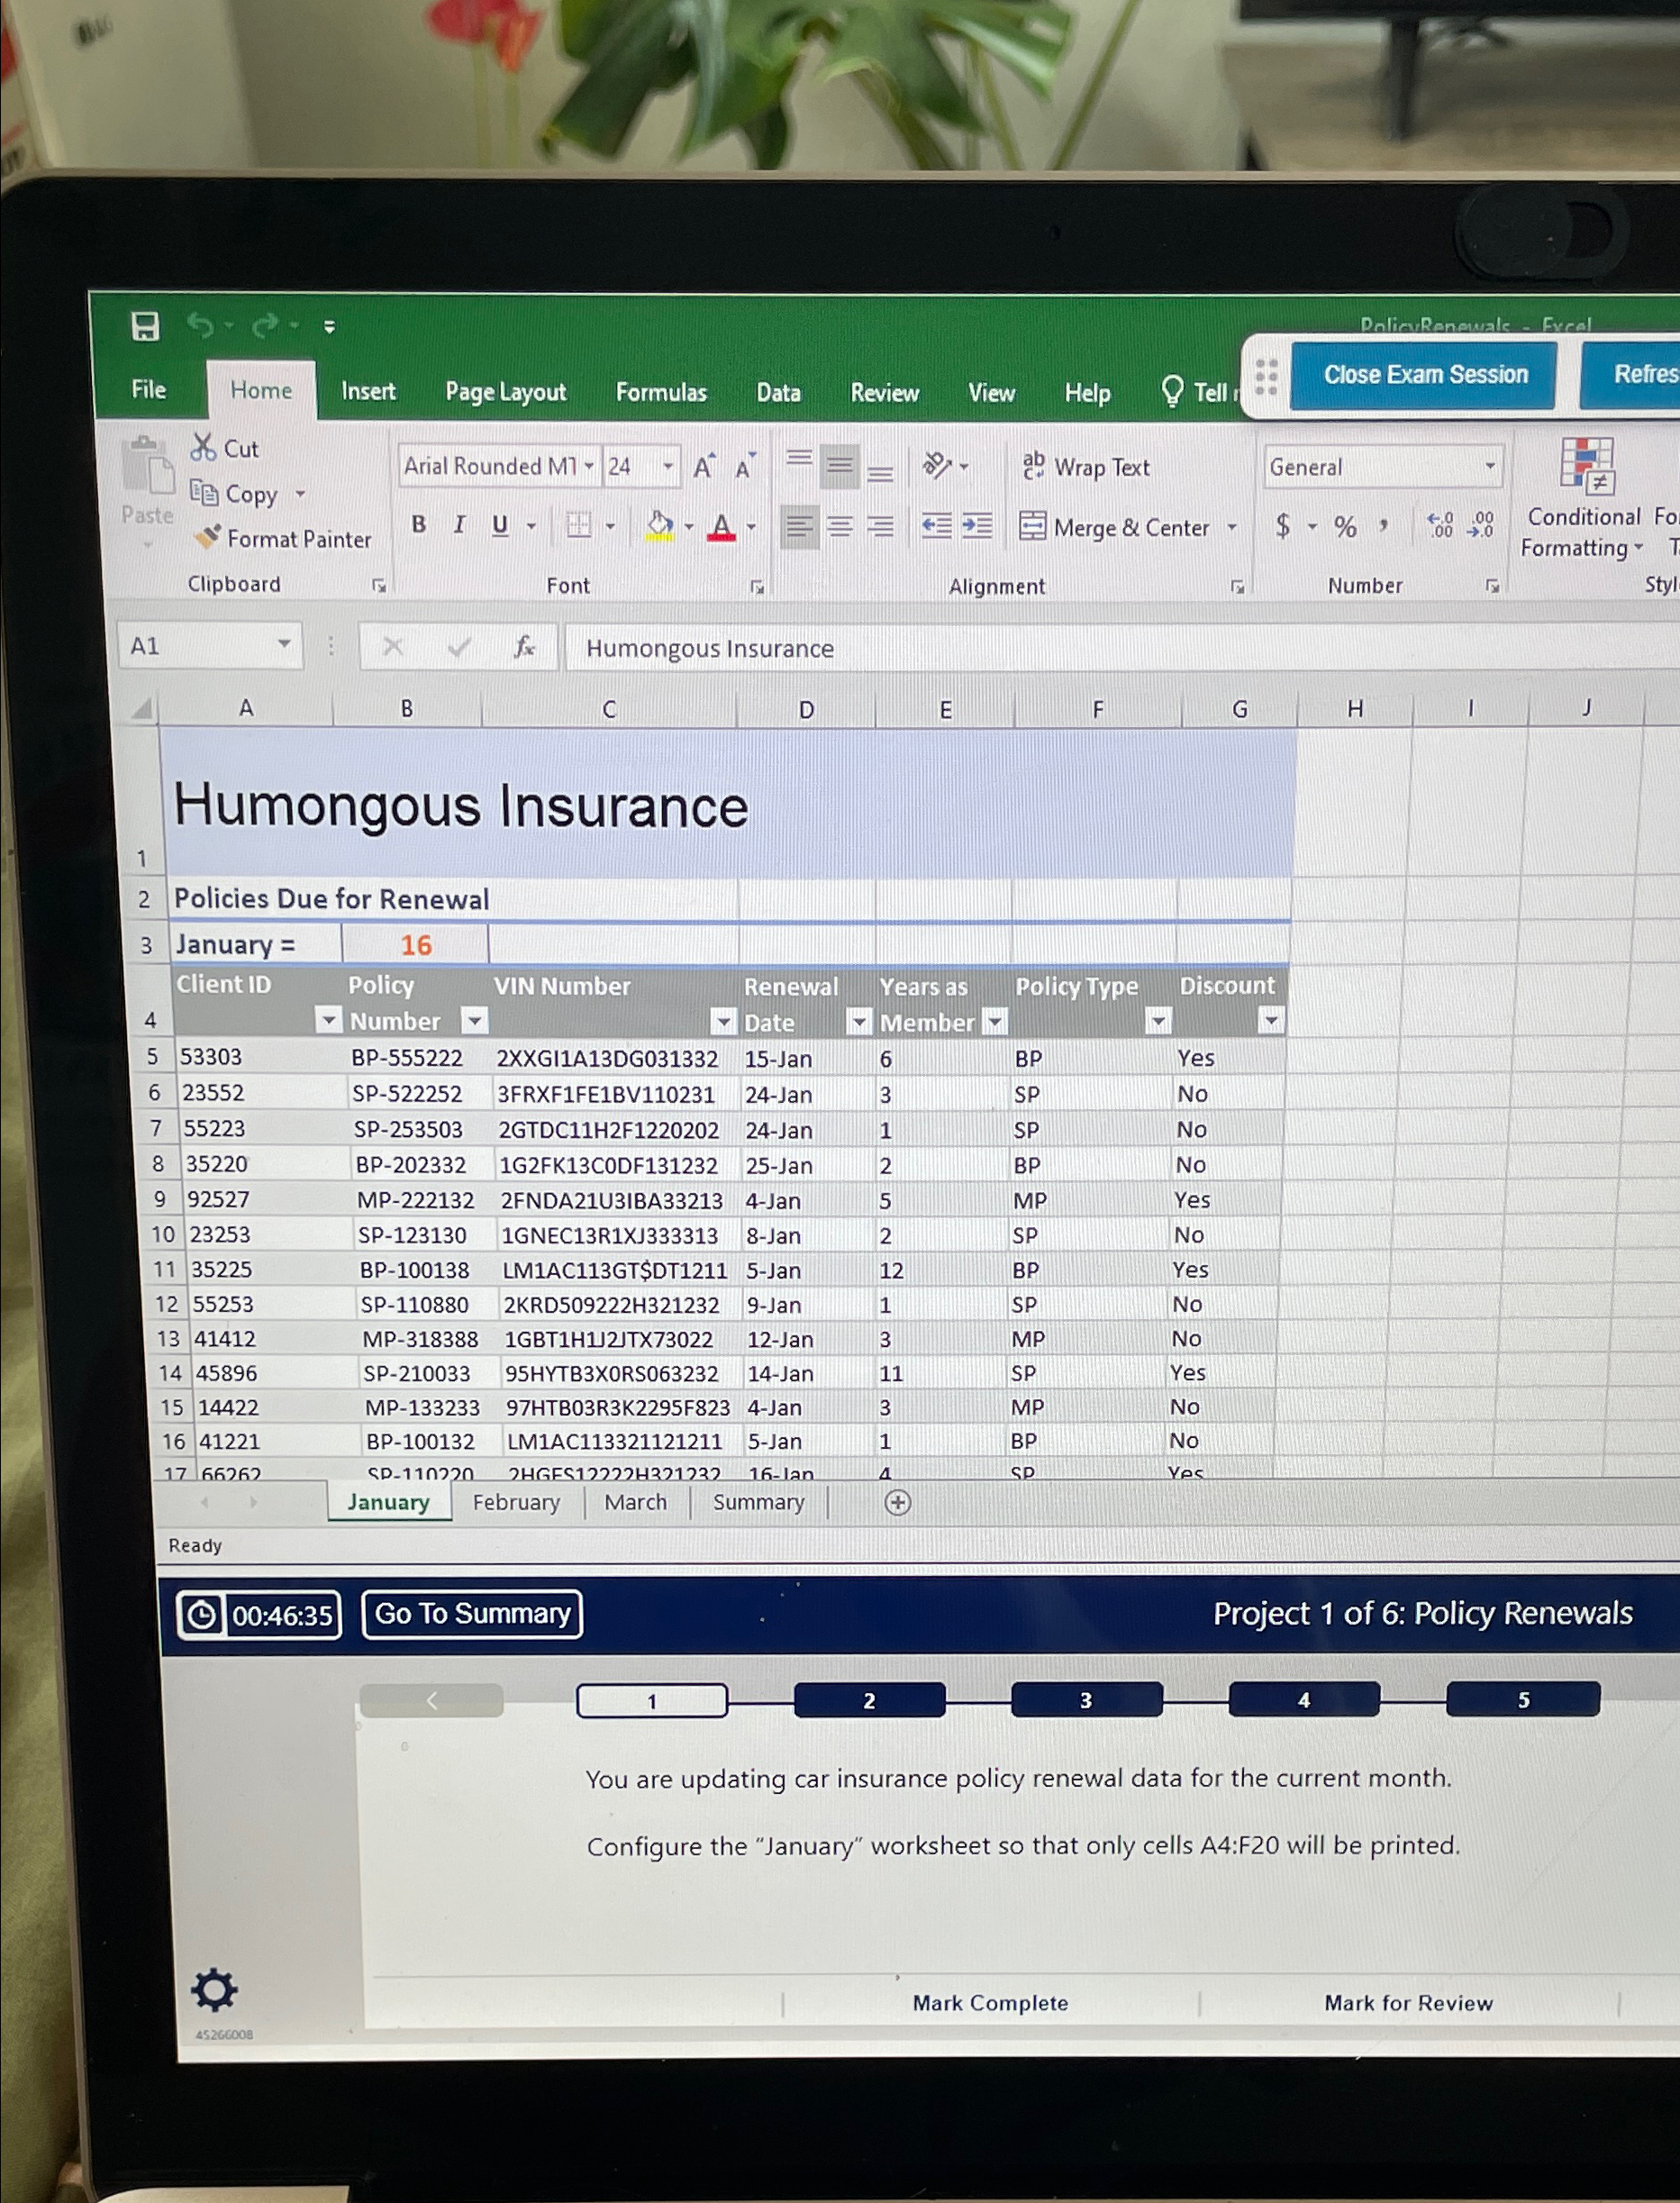Apply the red font color
The height and width of the screenshot is (2203, 1680).
point(721,526)
